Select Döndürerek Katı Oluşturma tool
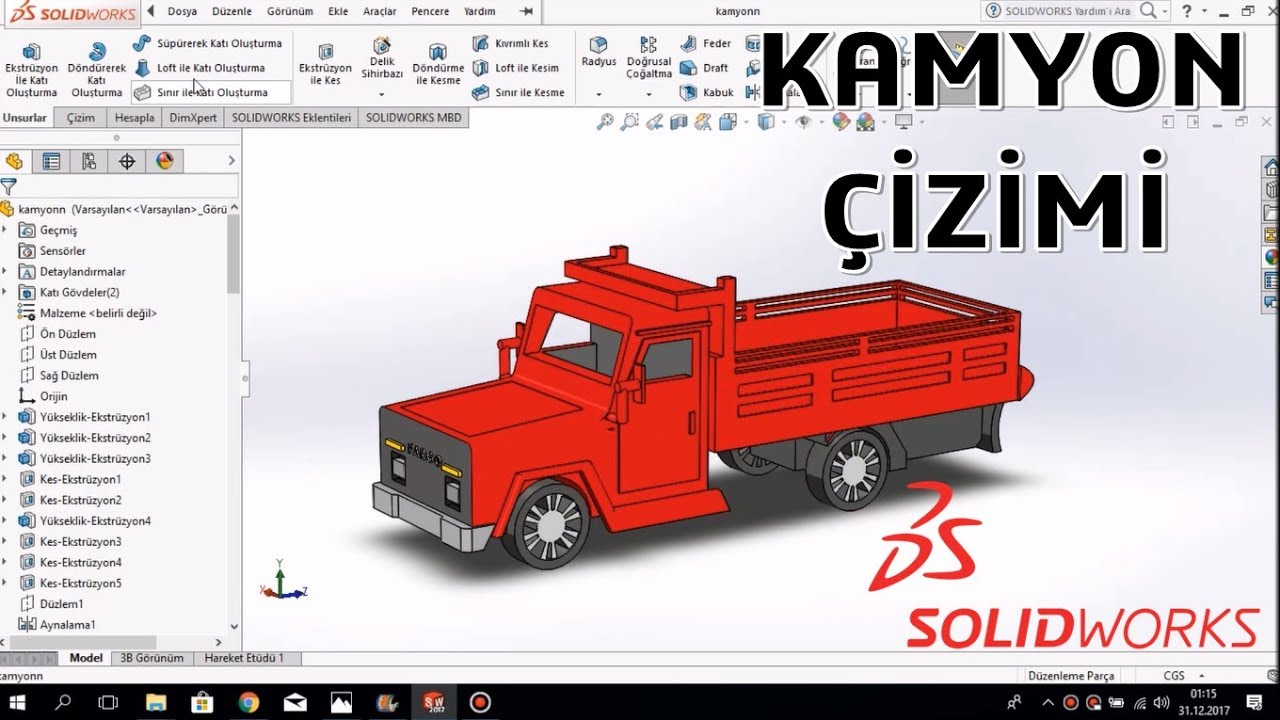 [97, 69]
